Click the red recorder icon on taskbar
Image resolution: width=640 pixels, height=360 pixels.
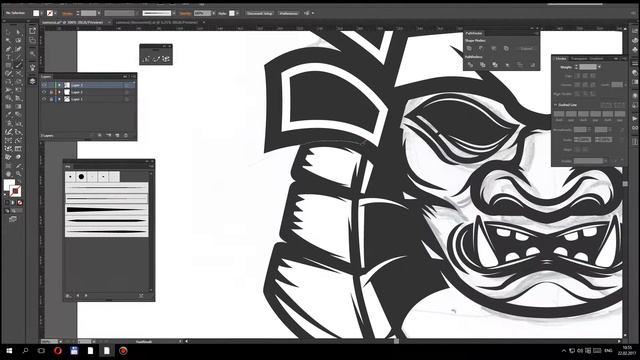(123, 351)
